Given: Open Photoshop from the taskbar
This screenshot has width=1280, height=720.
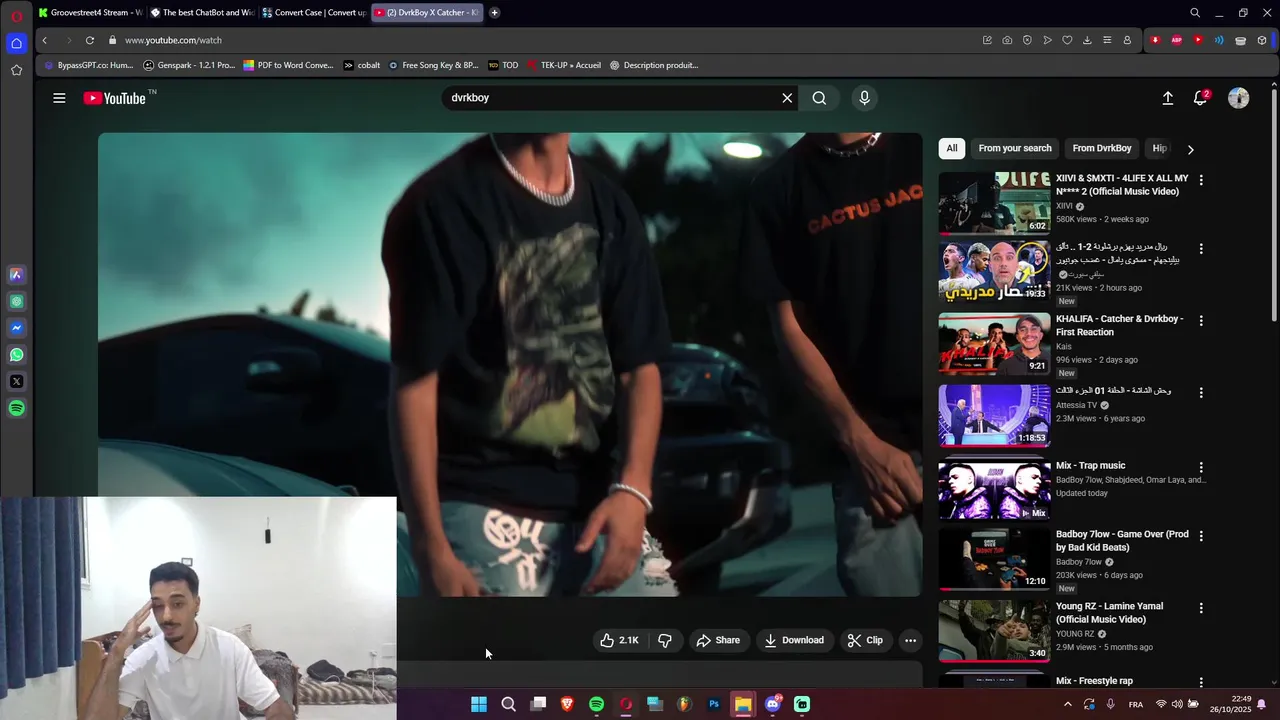Looking at the screenshot, I should pos(714,704).
